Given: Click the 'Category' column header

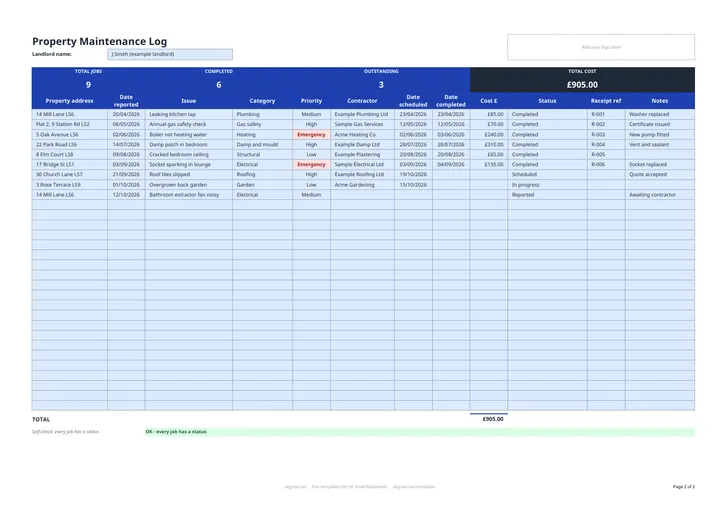Looking at the screenshot, I should point(262,101).
